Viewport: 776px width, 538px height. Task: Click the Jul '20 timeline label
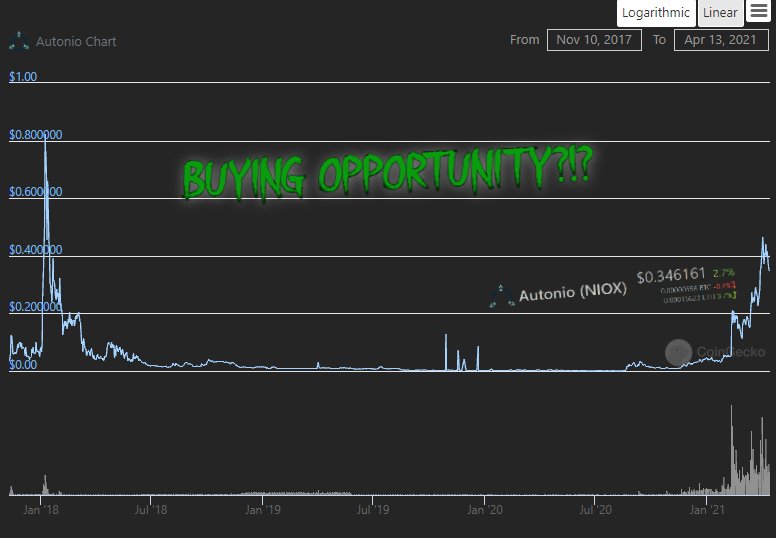pyautogui.click(x=595, y=510)
